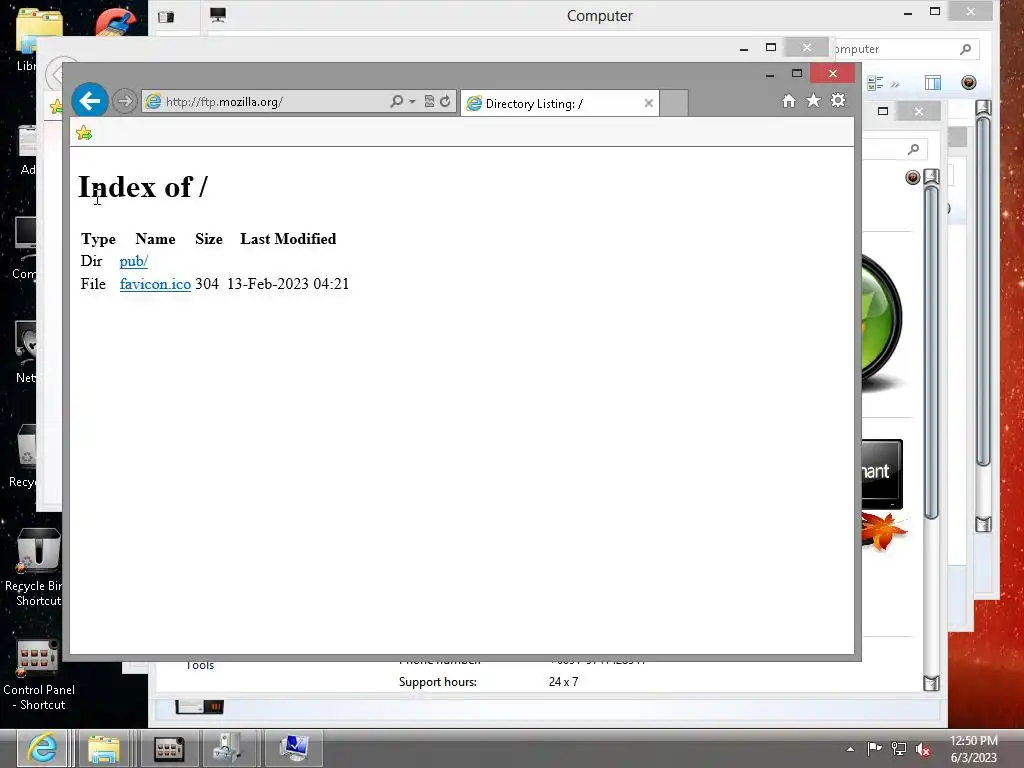Click the search box in Computer window
This screenshot has width=1024, height=768.
[x=904, y=49]
